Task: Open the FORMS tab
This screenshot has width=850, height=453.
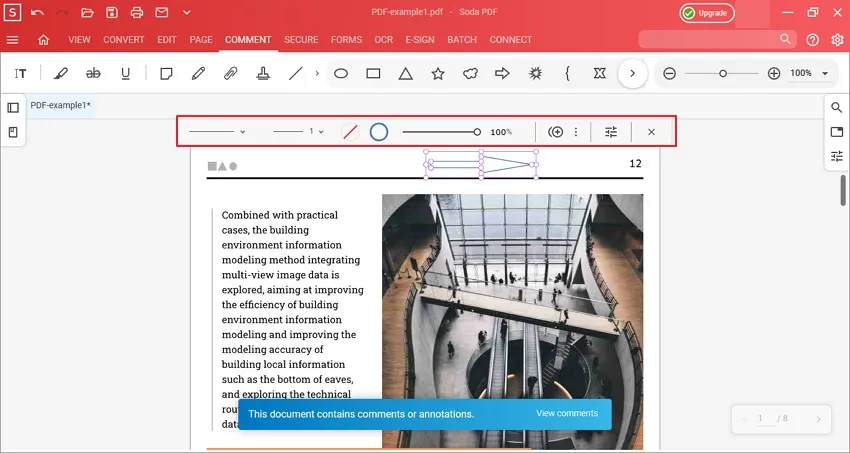Action: [x=346, y=40]
